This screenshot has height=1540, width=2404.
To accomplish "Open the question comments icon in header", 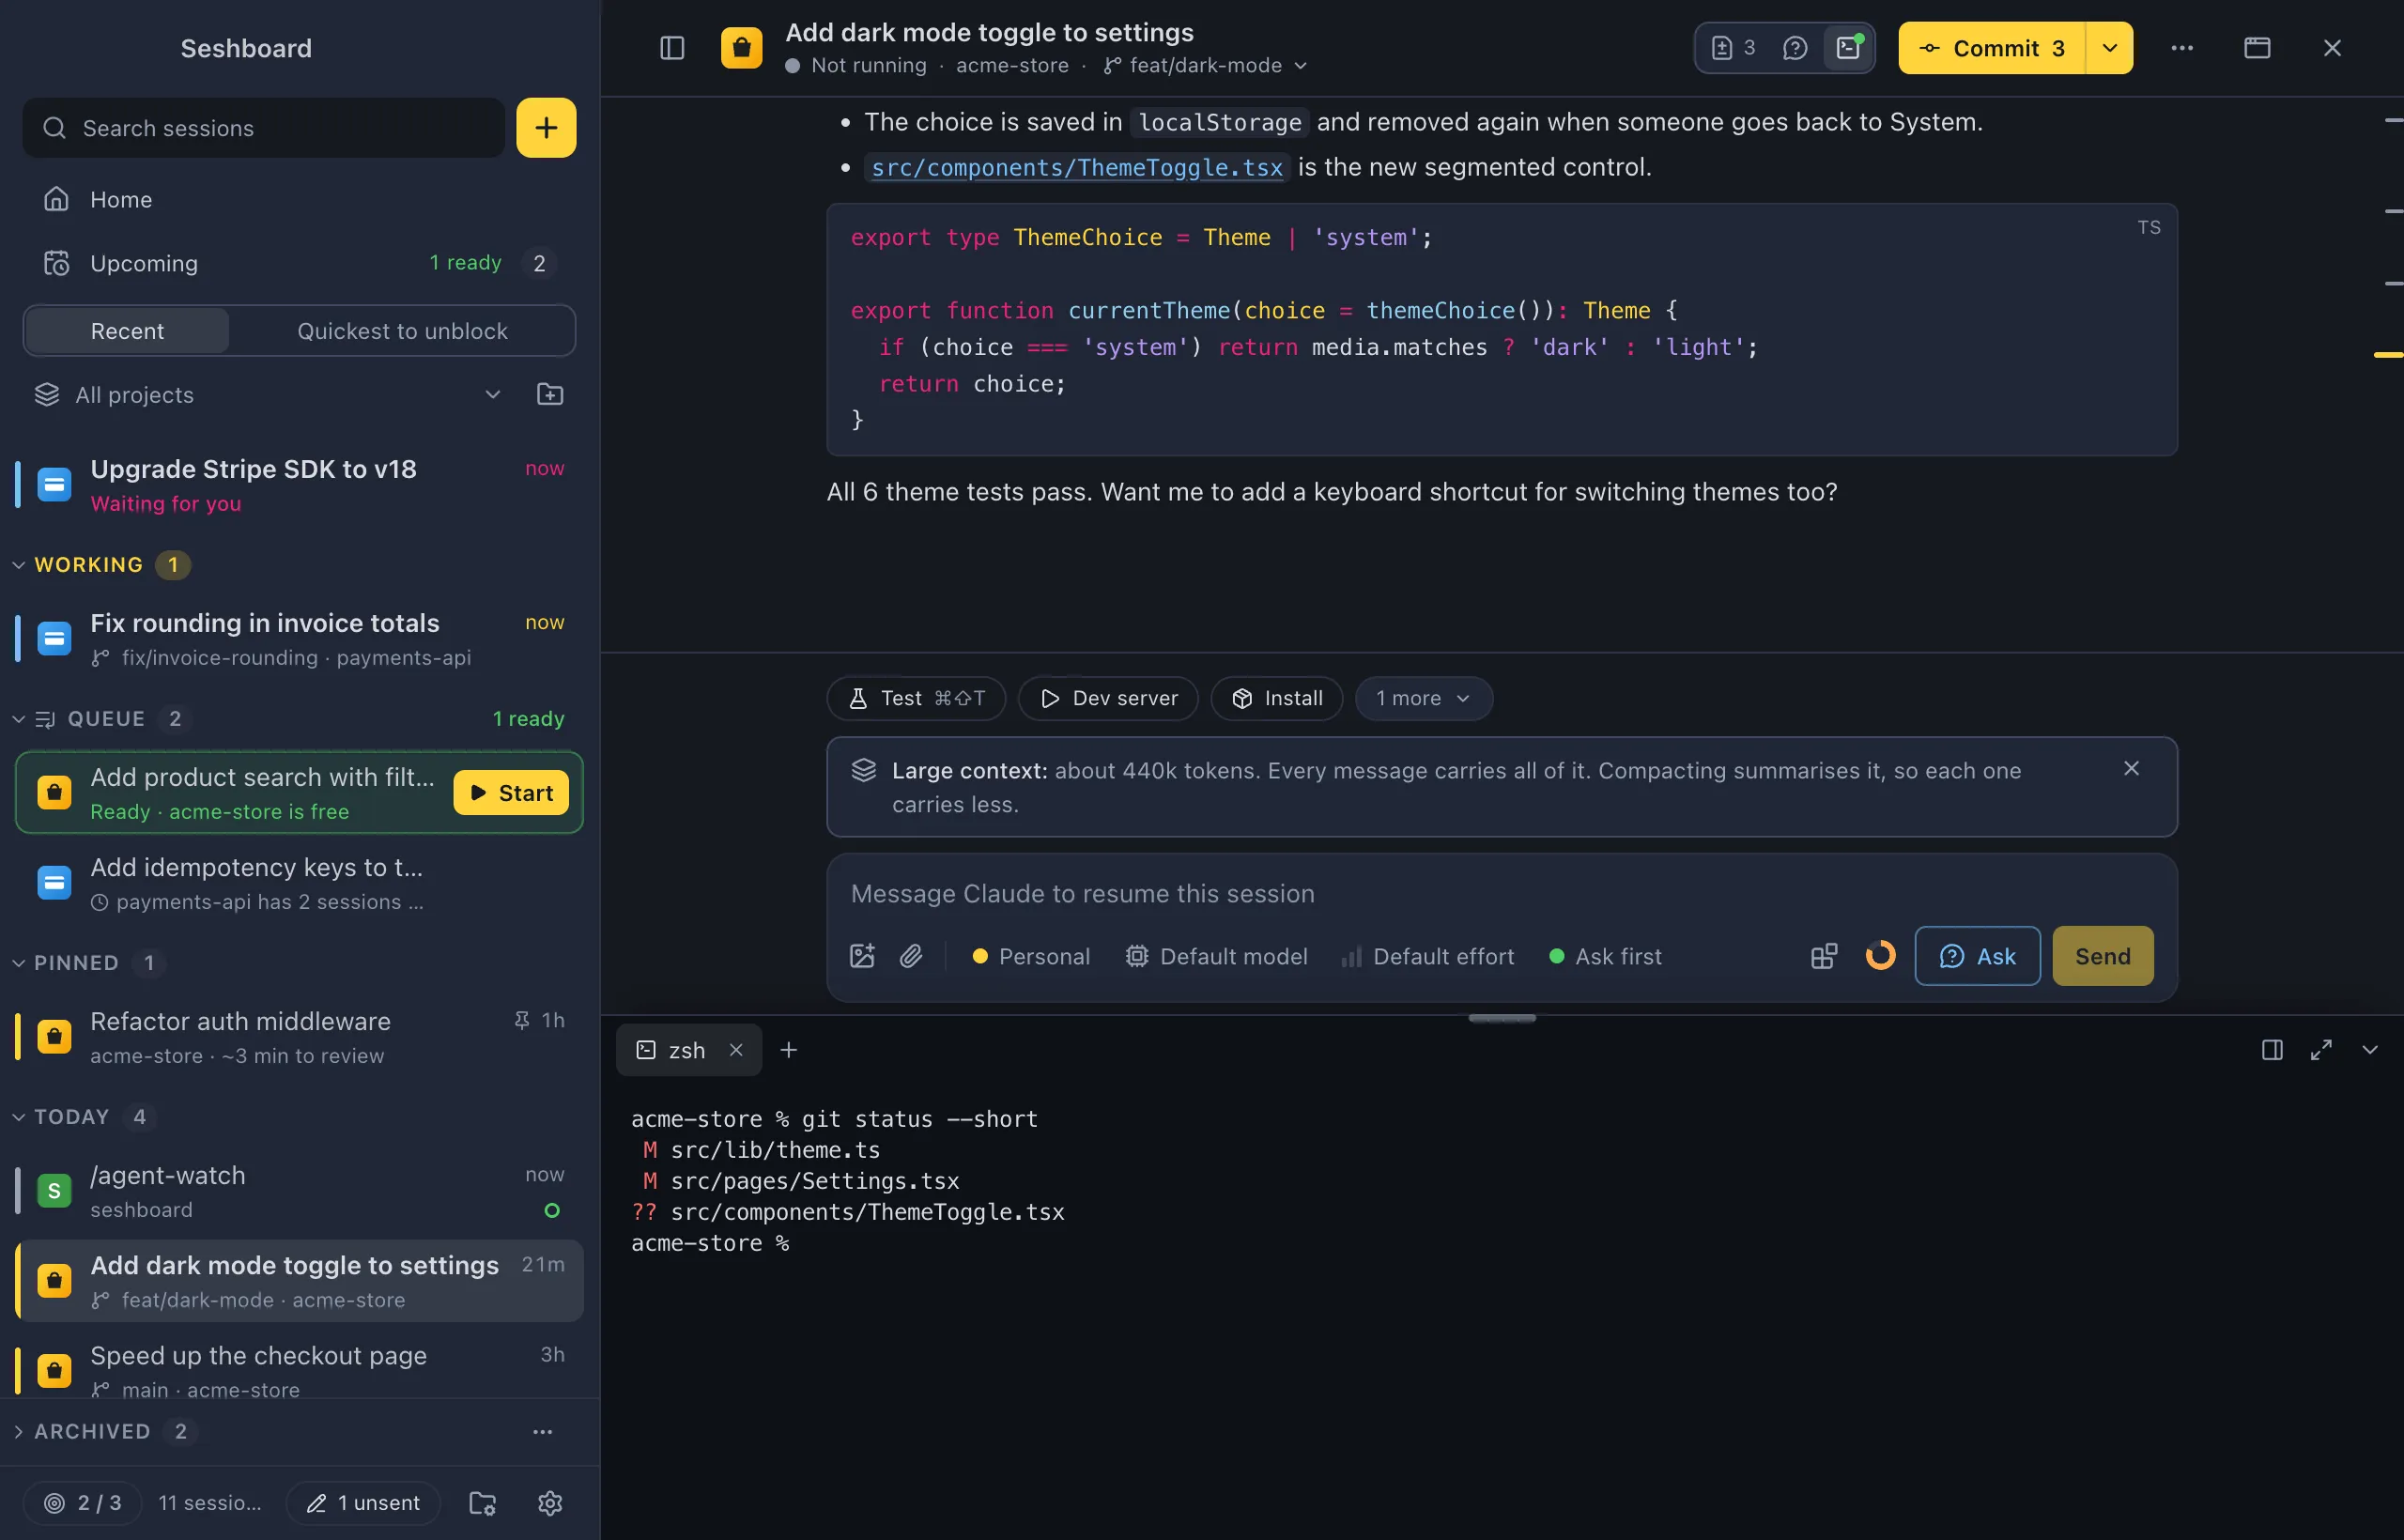I will (x=1795, y=48).
